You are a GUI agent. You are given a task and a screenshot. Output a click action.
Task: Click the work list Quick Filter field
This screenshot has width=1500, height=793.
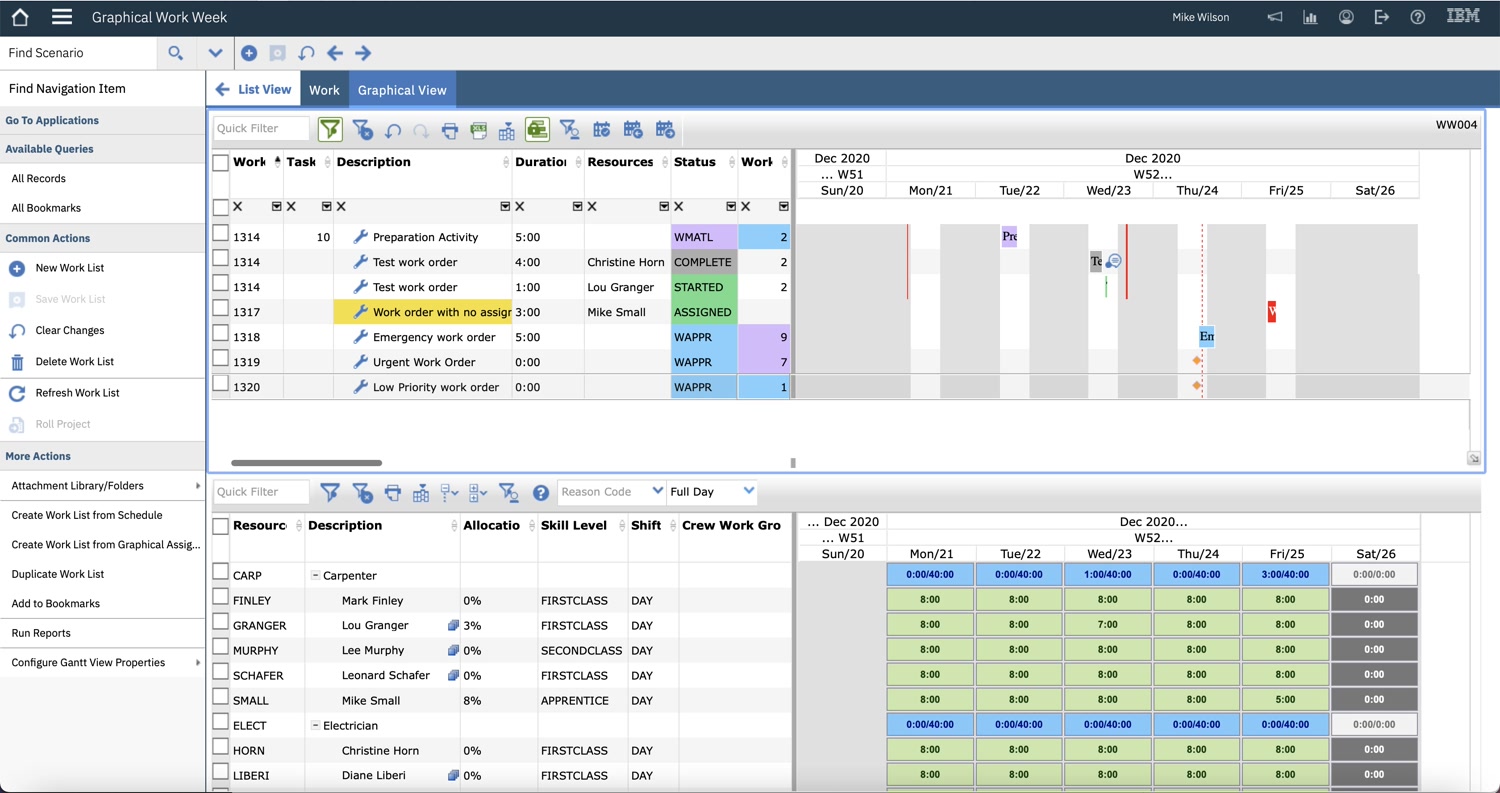(261, 129)
